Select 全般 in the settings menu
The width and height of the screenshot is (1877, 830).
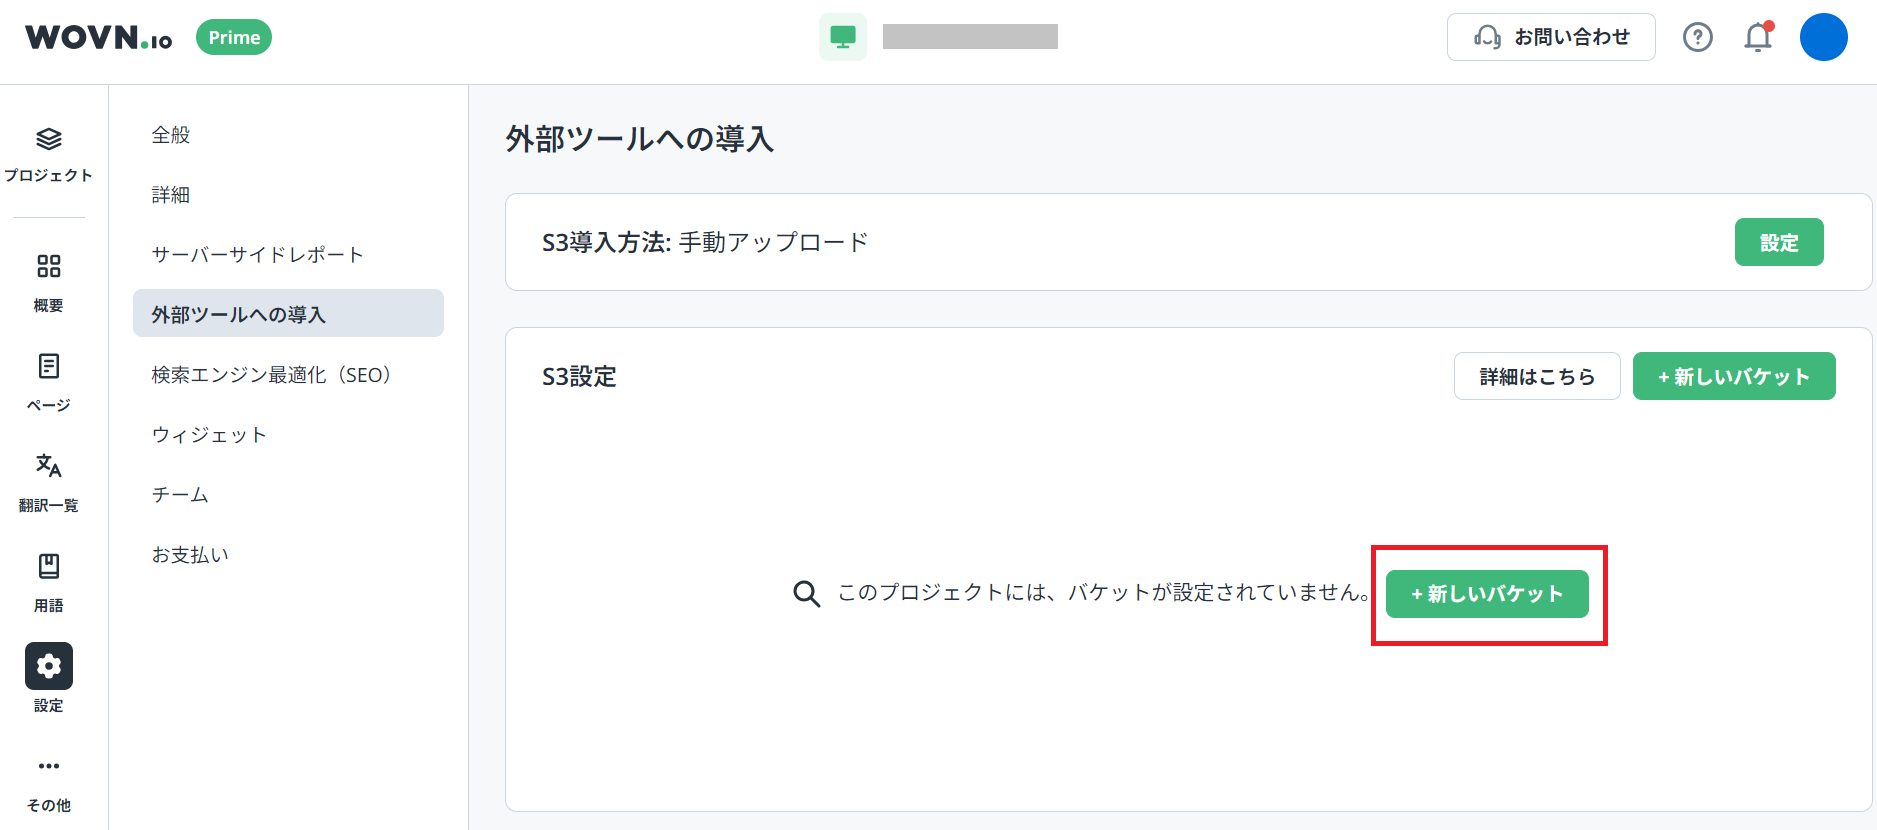171,135
